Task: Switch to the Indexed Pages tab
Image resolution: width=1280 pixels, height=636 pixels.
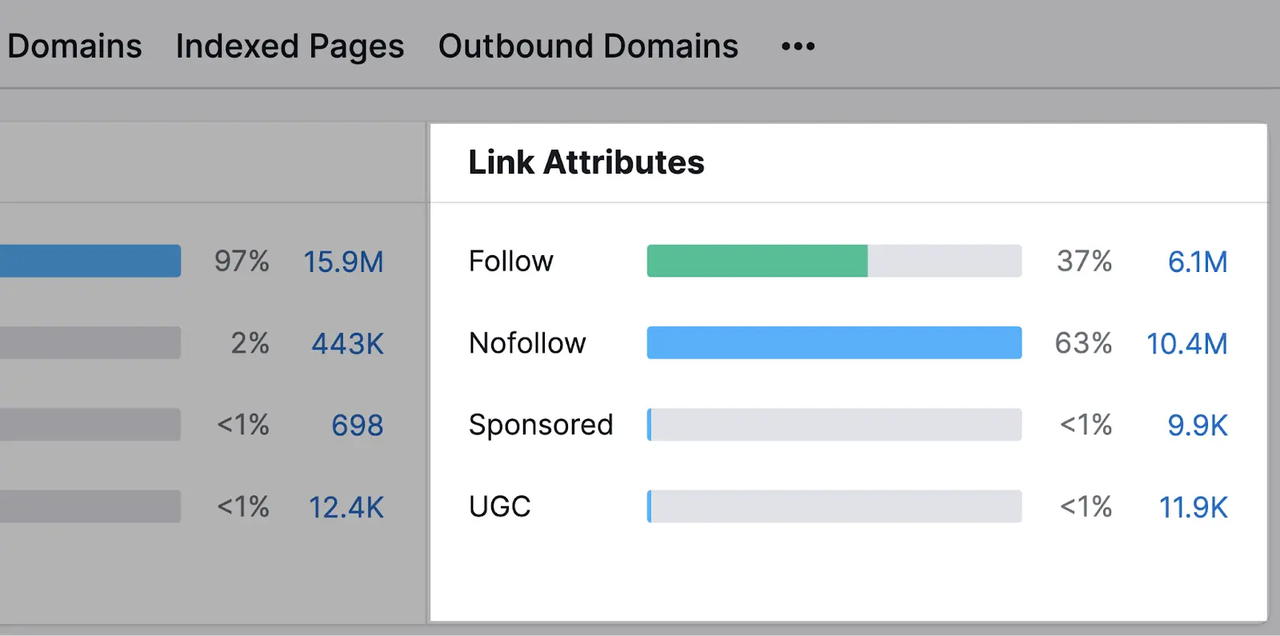Action: tap(290, 47)
